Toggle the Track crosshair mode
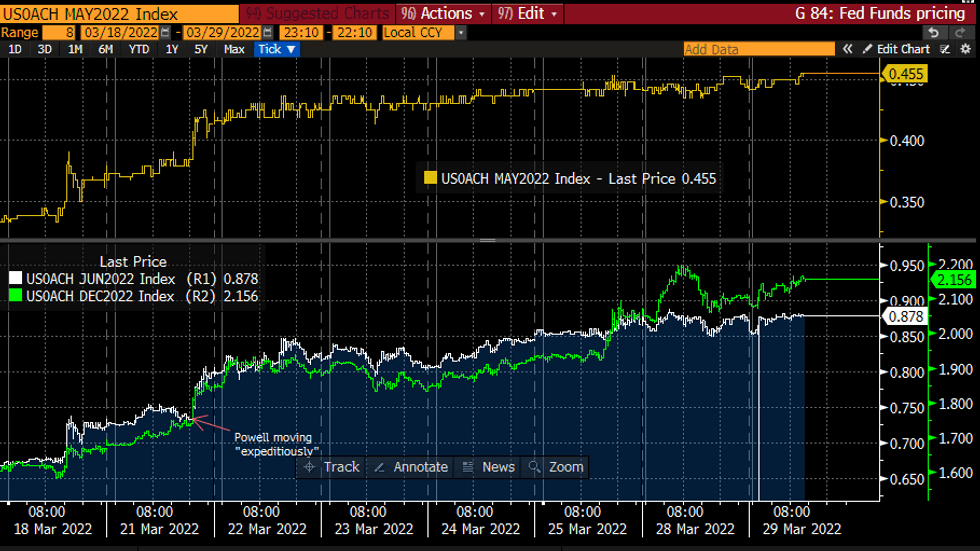Screen dimensions: 980x551 [x=332, y=467]
